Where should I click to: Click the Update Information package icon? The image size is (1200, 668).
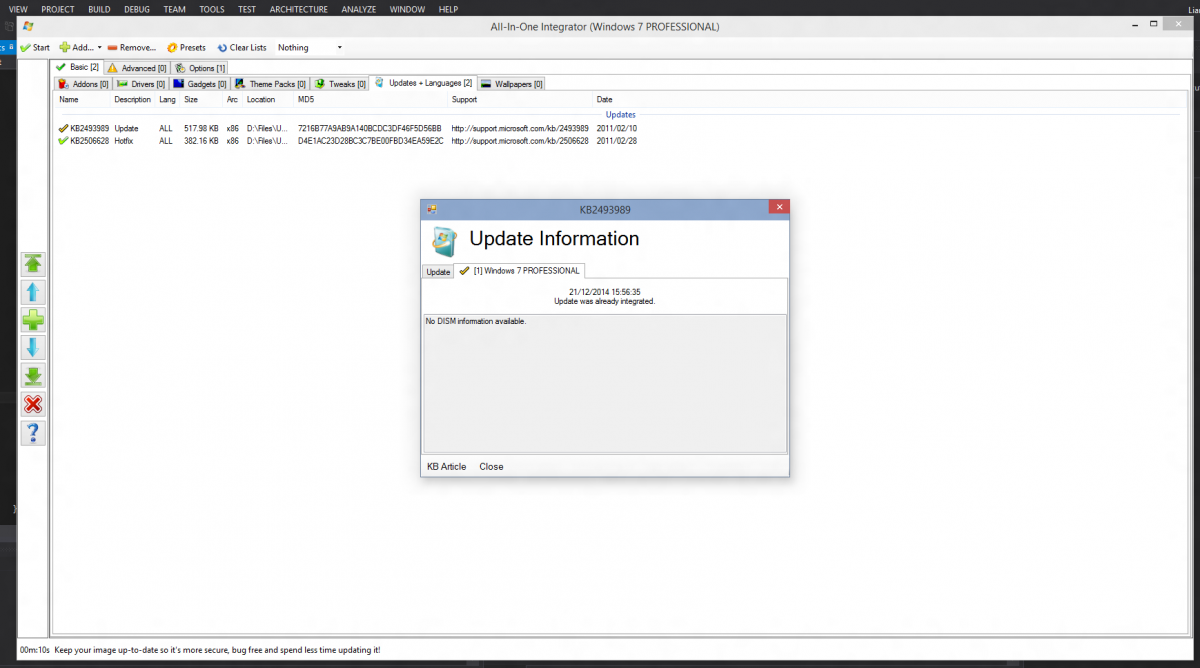pyautogui.click(x=444, y=241)
